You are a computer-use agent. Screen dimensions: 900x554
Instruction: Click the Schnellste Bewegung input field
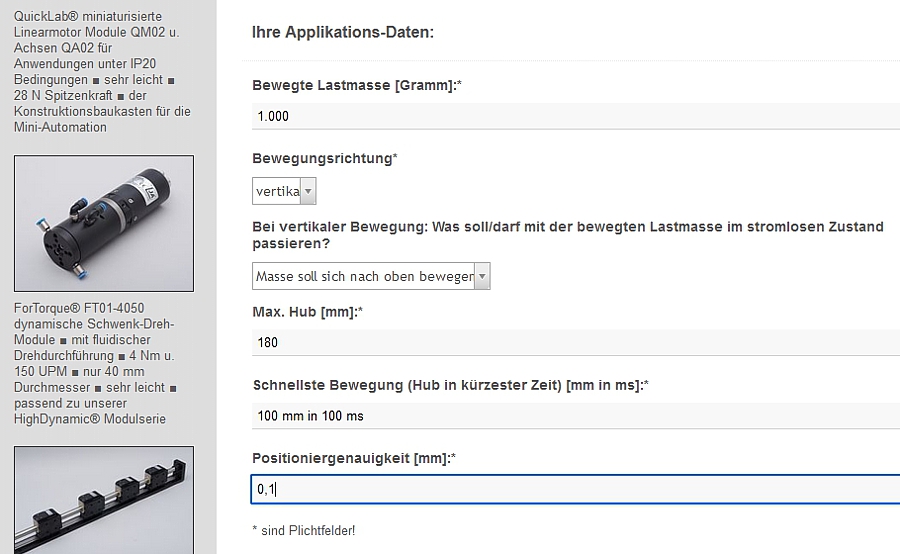point(576,416)
